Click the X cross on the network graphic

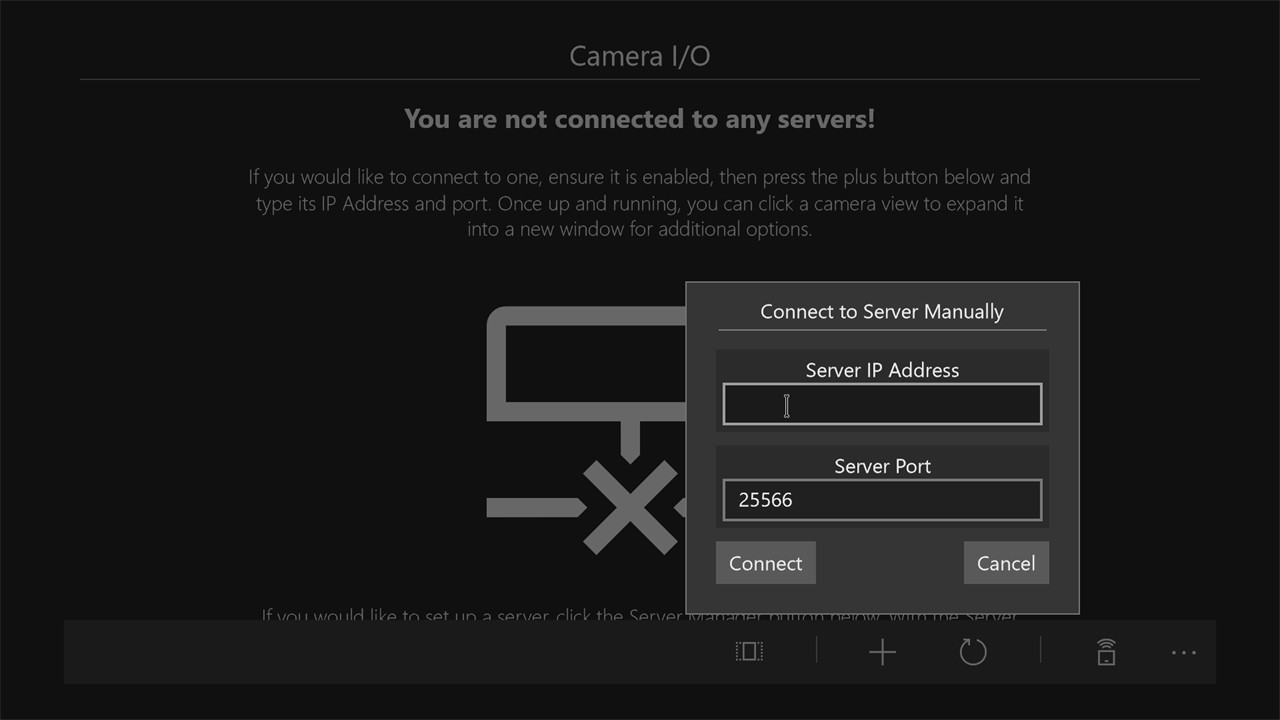click(x=630, y=507)
